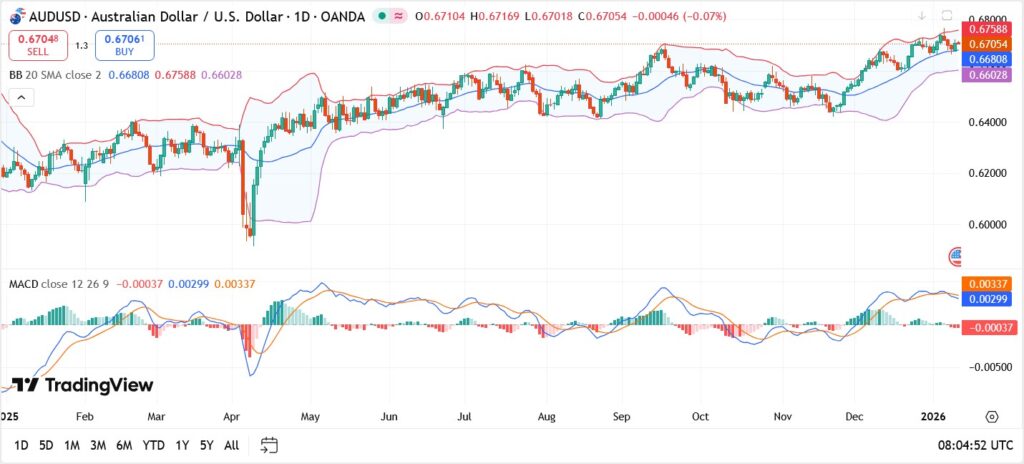Open chart settings gear on time axis
The image size is (1024, 464).
coord(991,416)
